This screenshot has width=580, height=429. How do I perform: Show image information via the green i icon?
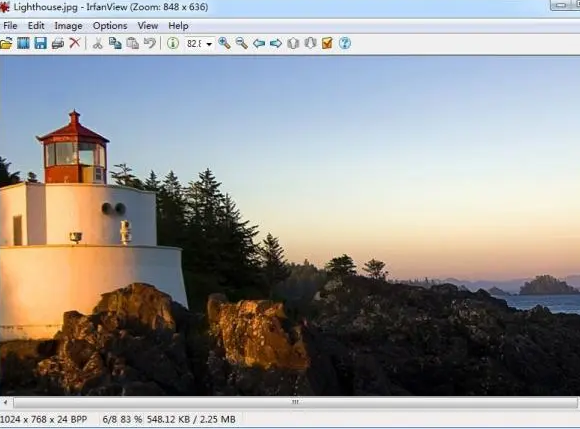[x=173, y=43]
